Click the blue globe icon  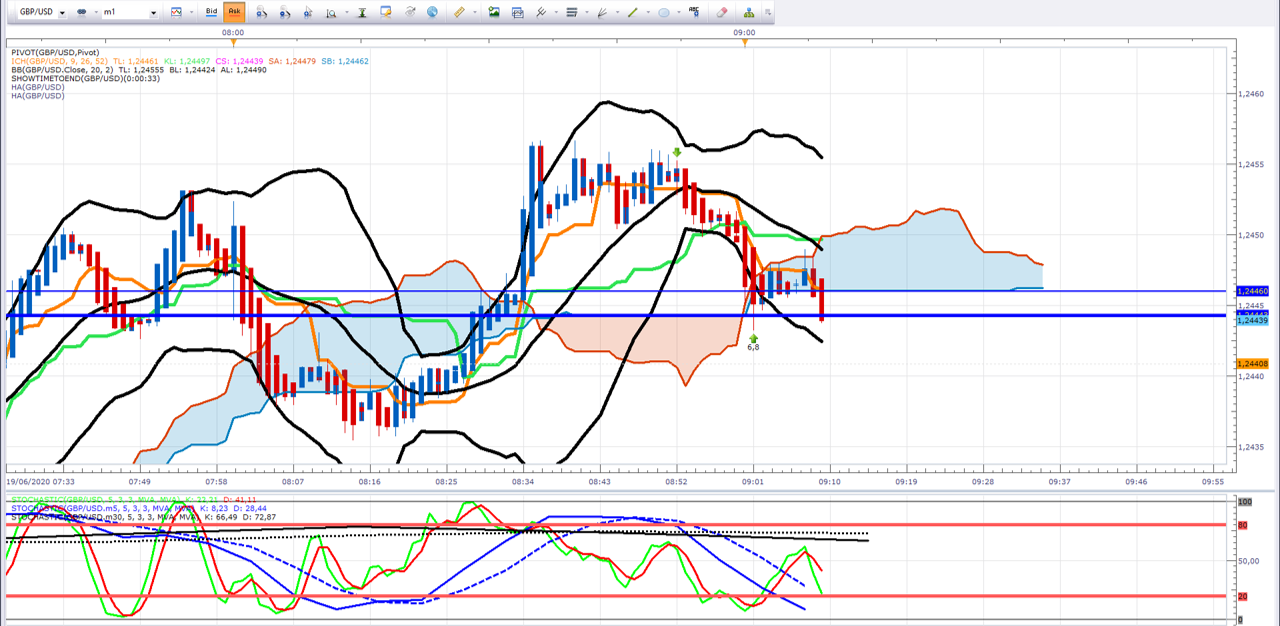(431, 13)
